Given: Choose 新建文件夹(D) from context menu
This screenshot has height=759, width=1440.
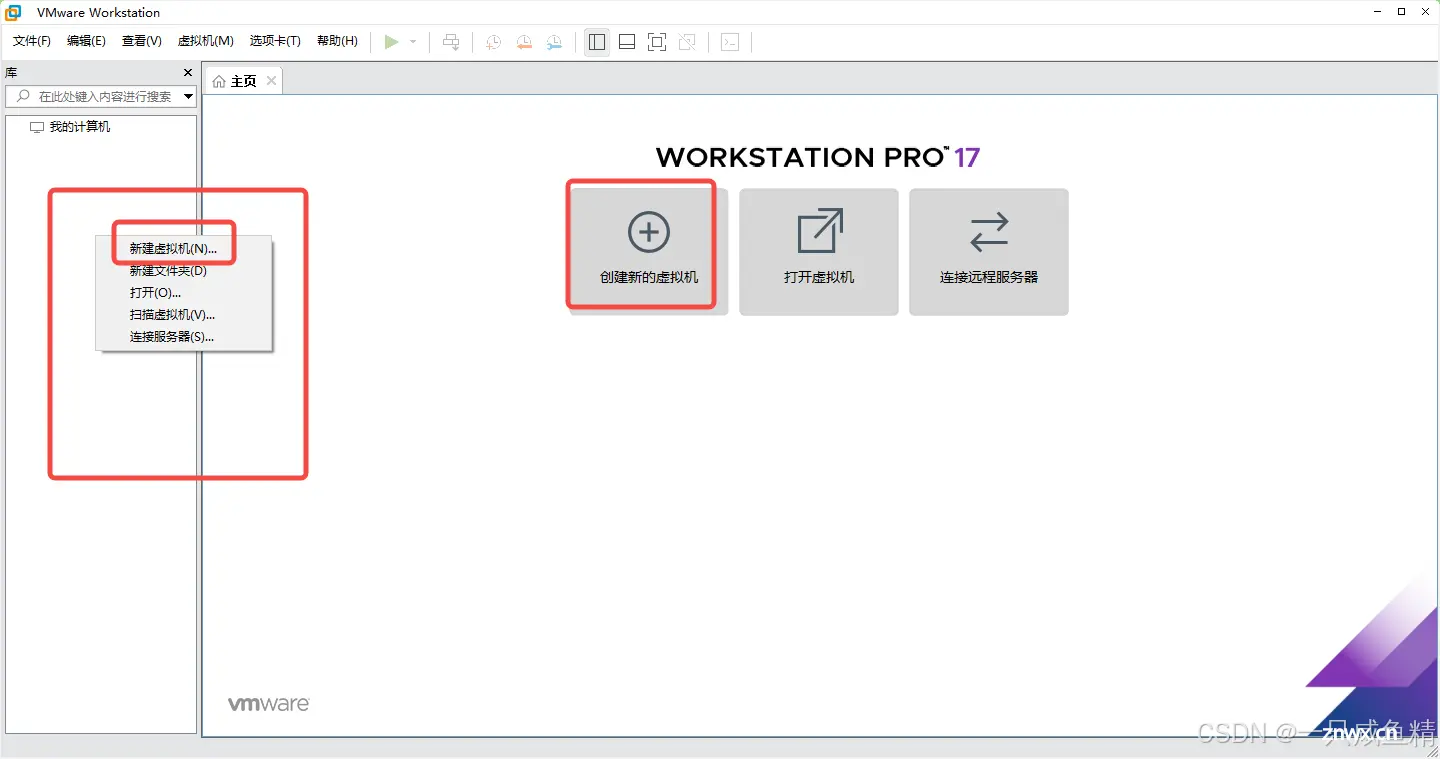Looking at the screenshot, I should 168,270.
